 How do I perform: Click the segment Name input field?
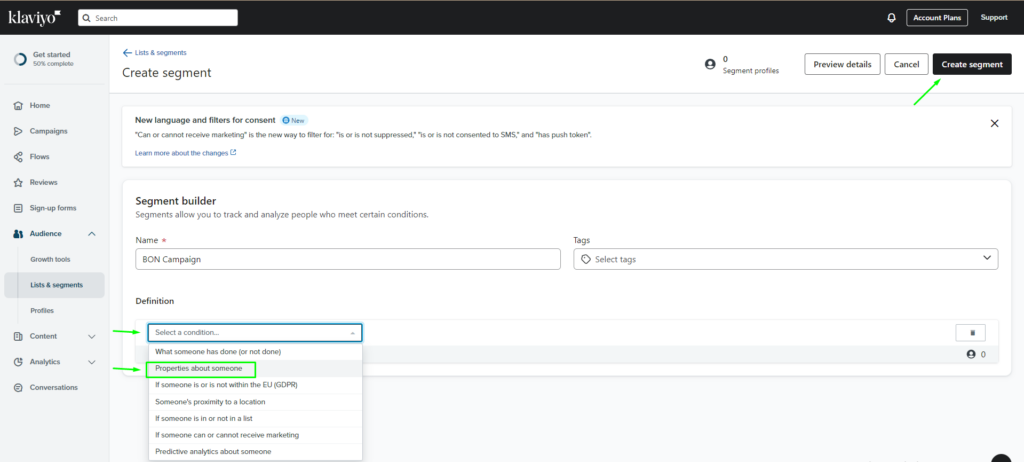347,259
